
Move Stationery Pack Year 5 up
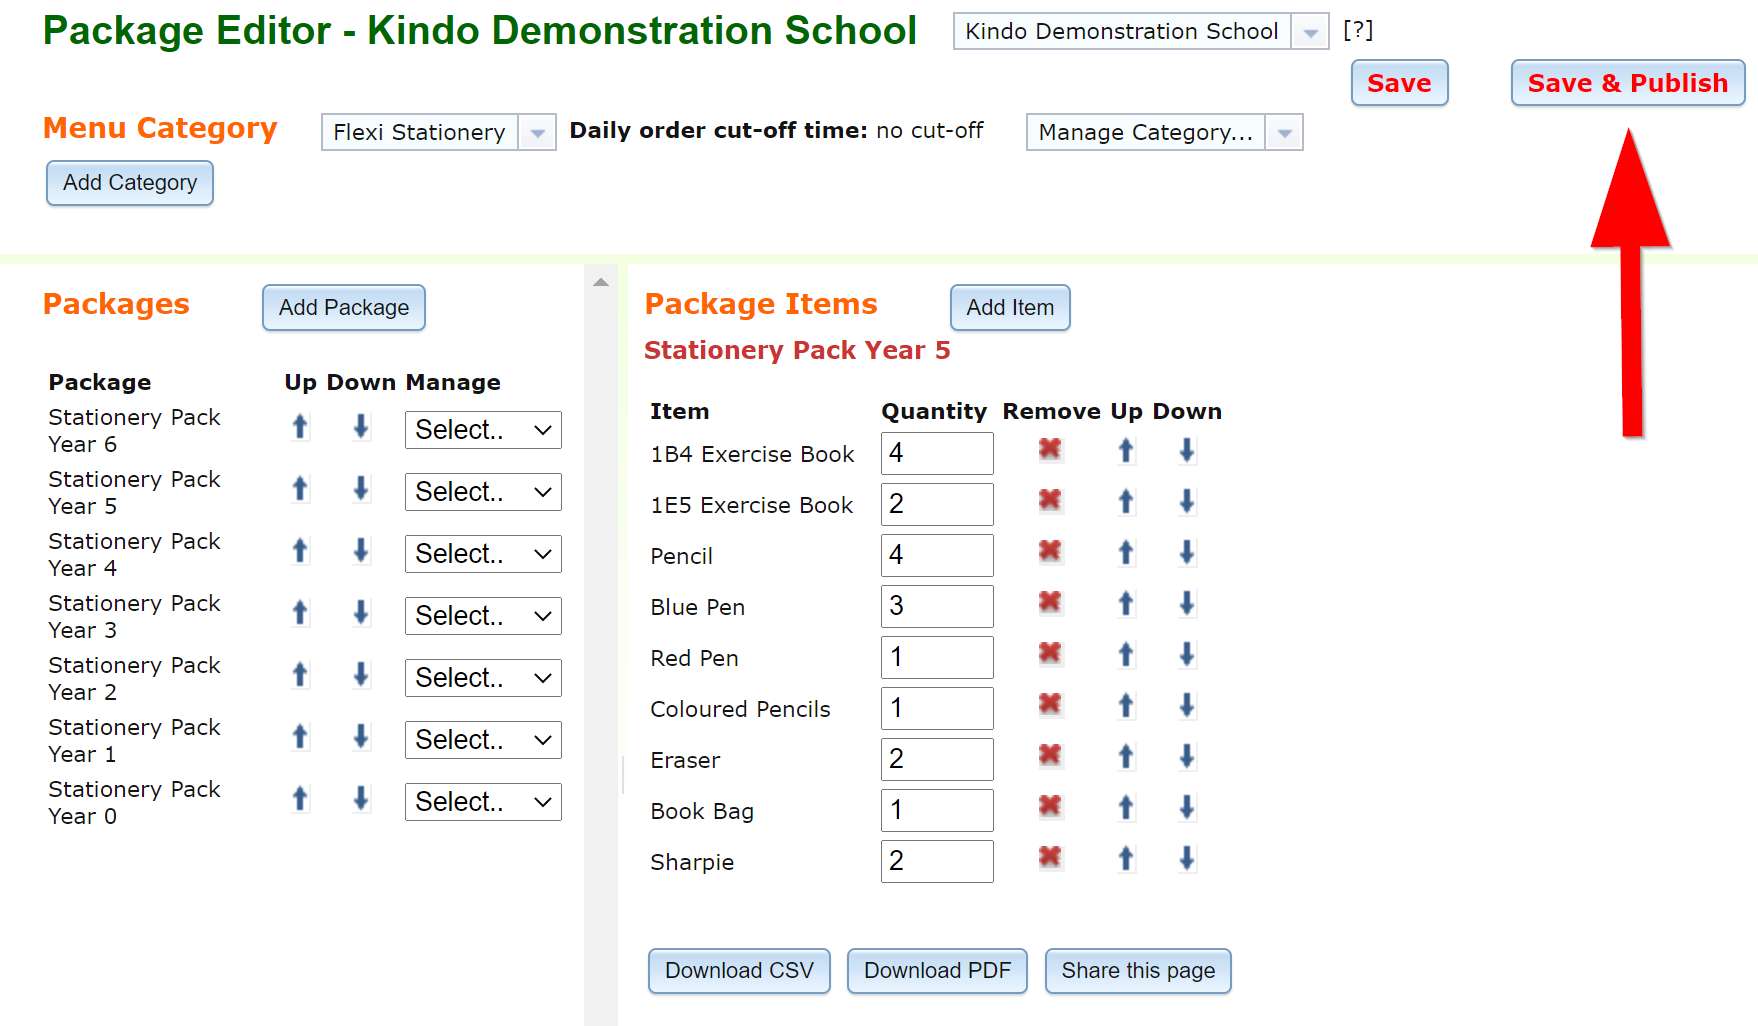300,489
